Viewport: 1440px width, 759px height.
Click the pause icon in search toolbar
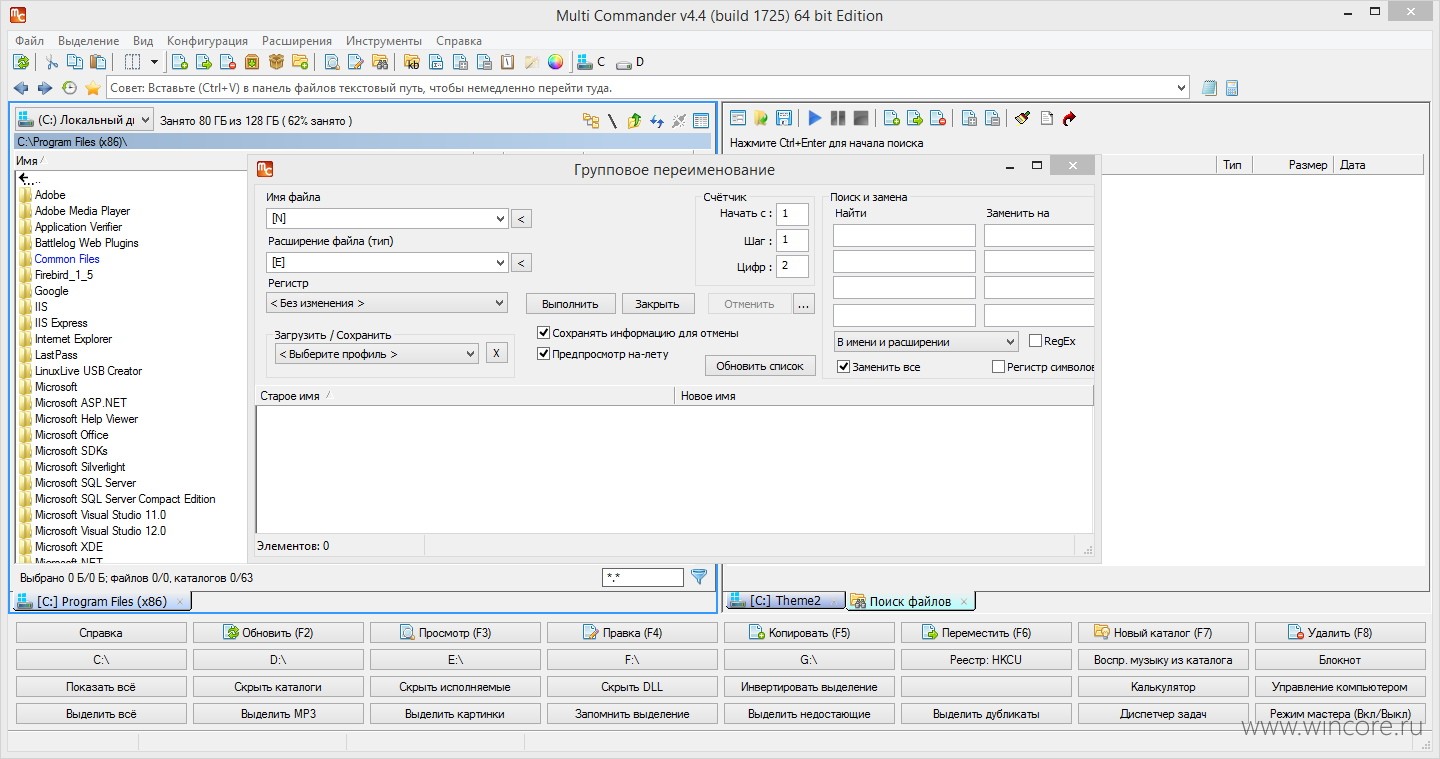click(838, 118)
